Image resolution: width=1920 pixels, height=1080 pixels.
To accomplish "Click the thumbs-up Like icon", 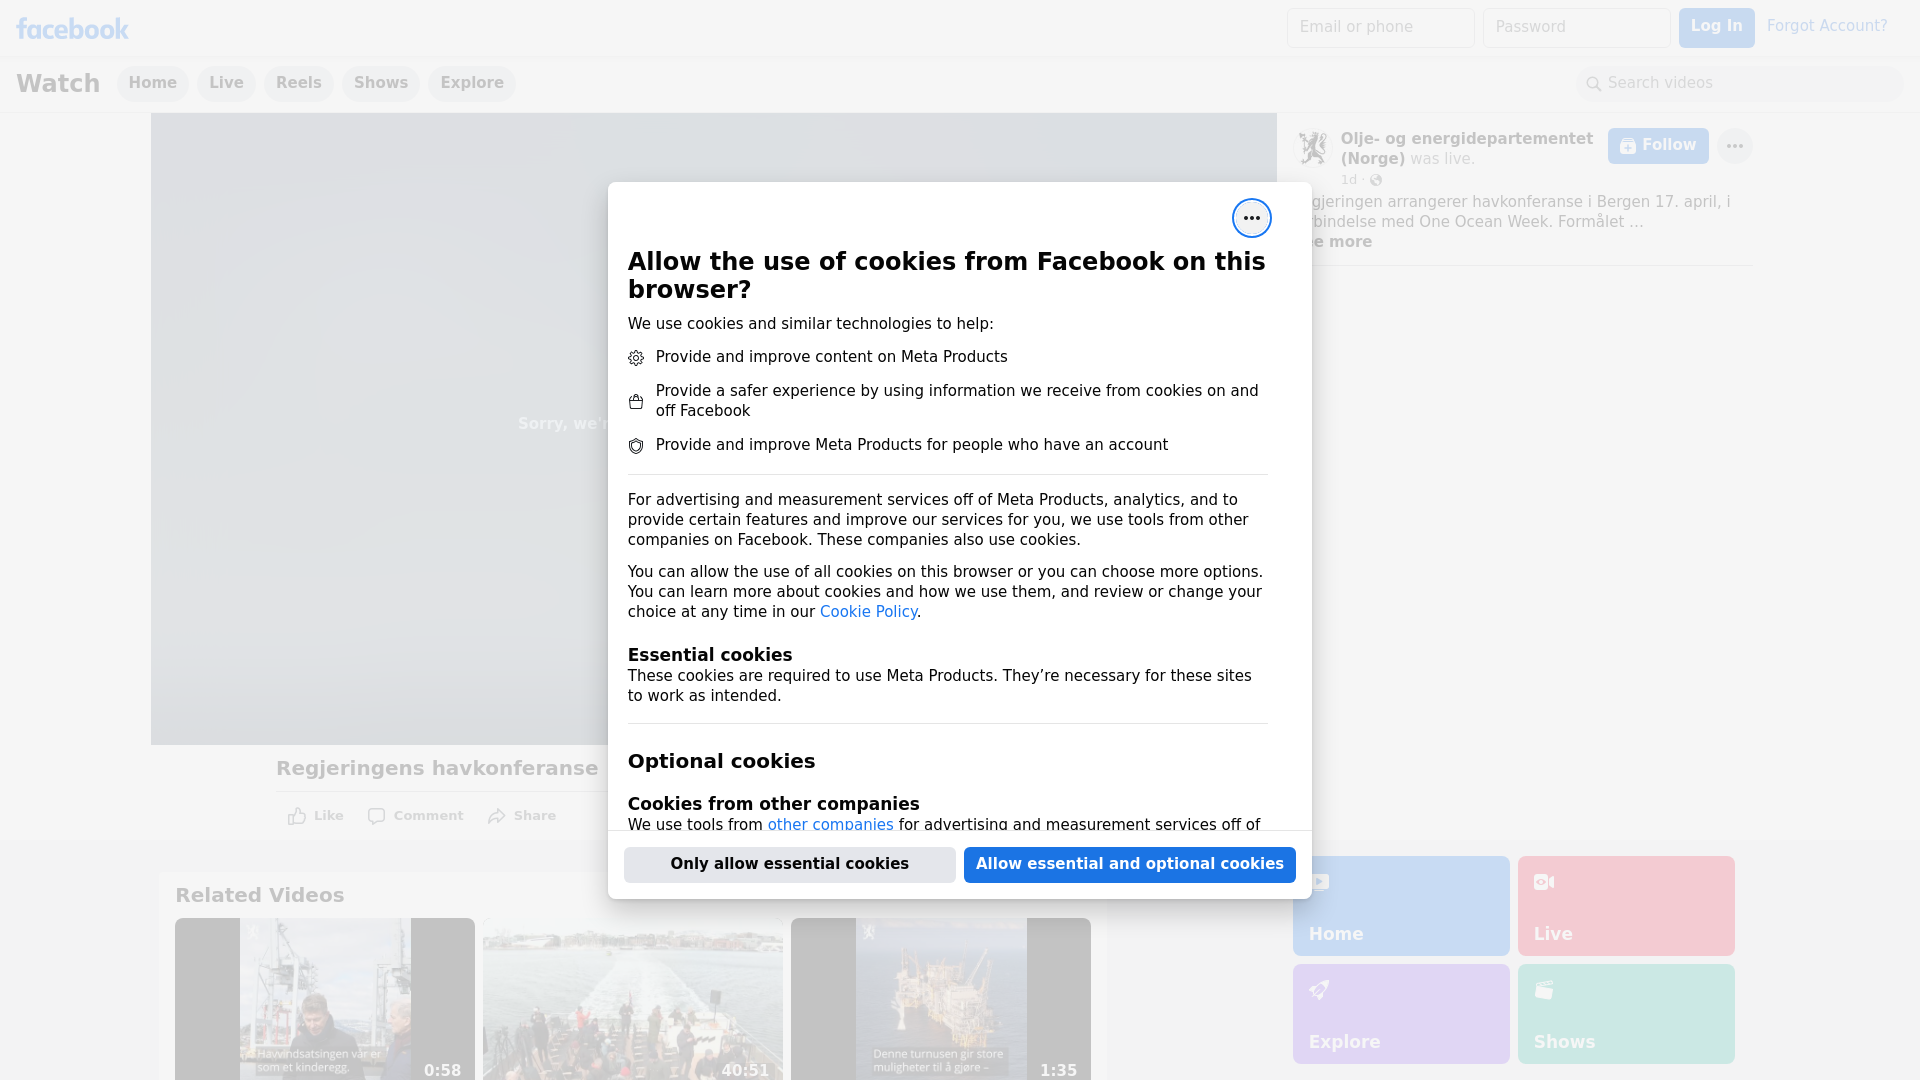I will tap(297, 816).
